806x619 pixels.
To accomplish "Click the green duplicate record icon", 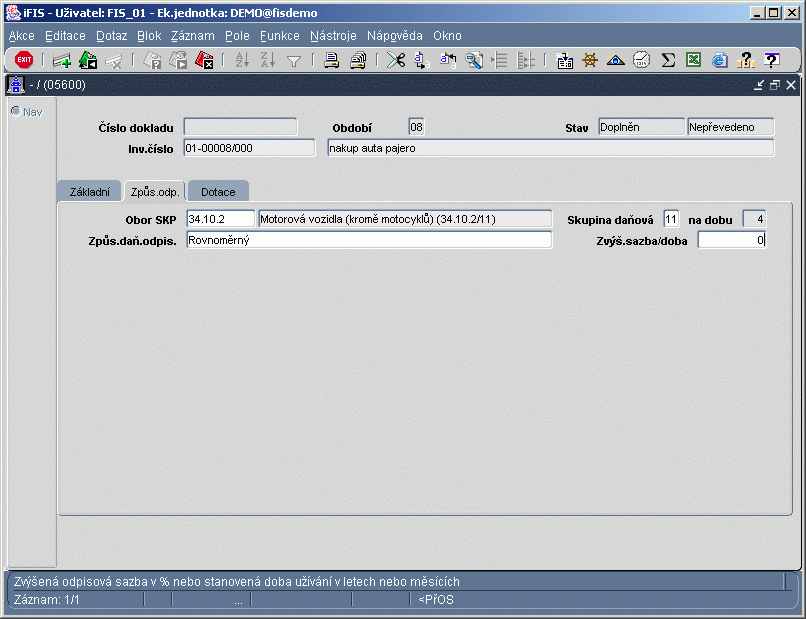I will (88, 61).
